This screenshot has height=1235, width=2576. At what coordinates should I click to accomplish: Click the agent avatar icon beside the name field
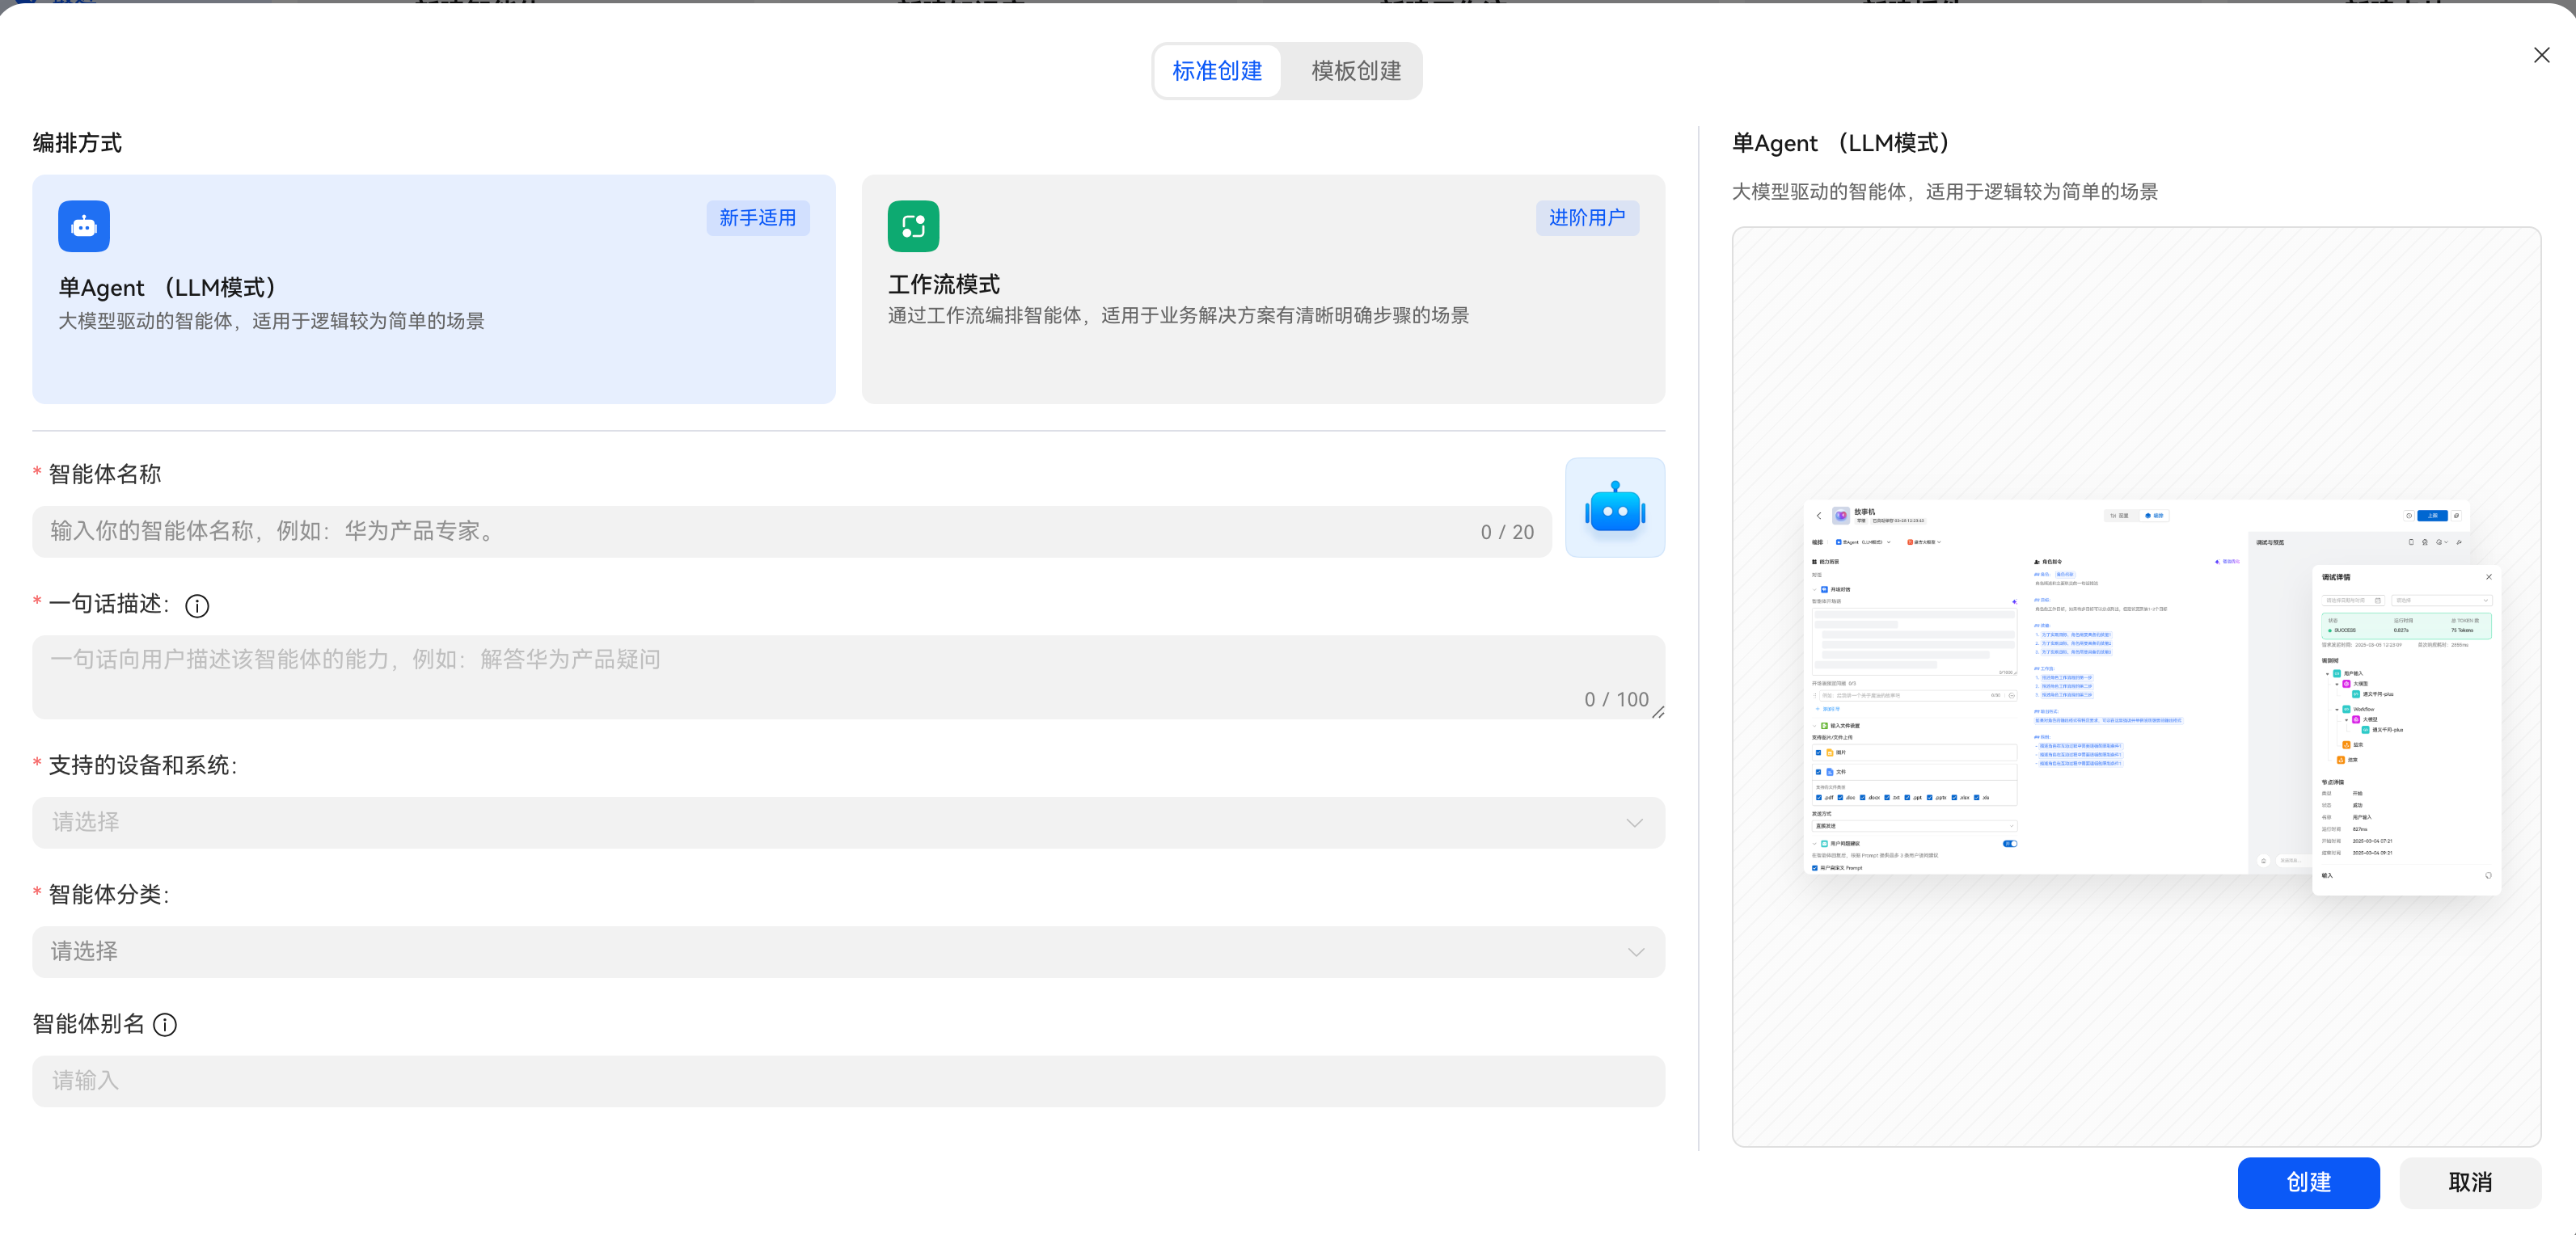coord(1615,507)
